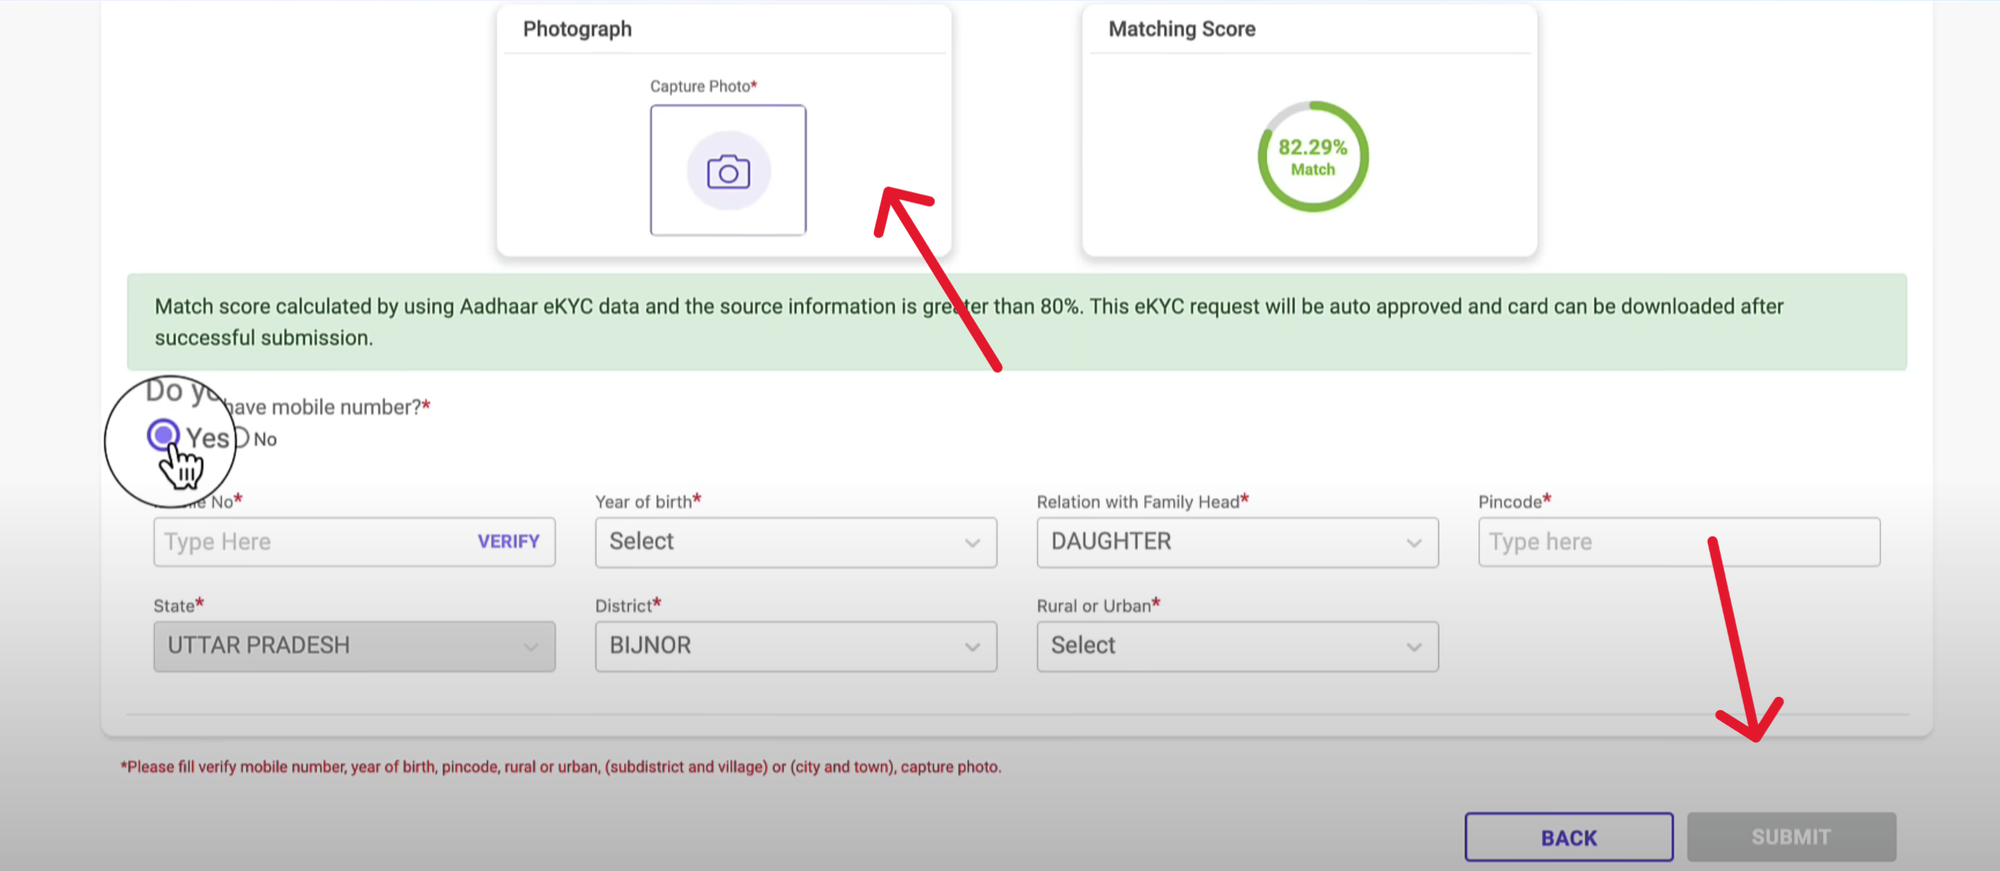The width and height of the screenshot is (2000, 871).
Task: Click the red required-fields warning text
Action: tap(560, 767)
